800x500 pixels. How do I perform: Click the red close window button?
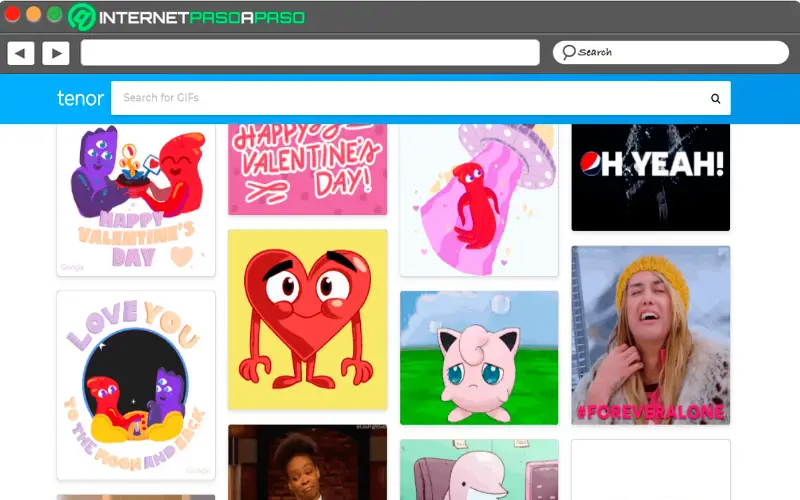pos(12,14)
